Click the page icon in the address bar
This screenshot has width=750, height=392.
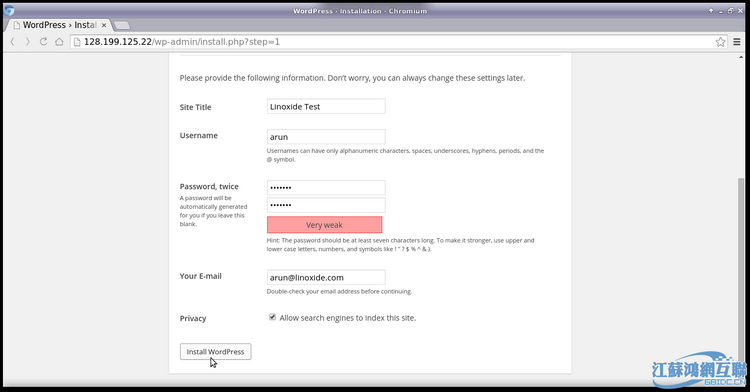[77, 42]
